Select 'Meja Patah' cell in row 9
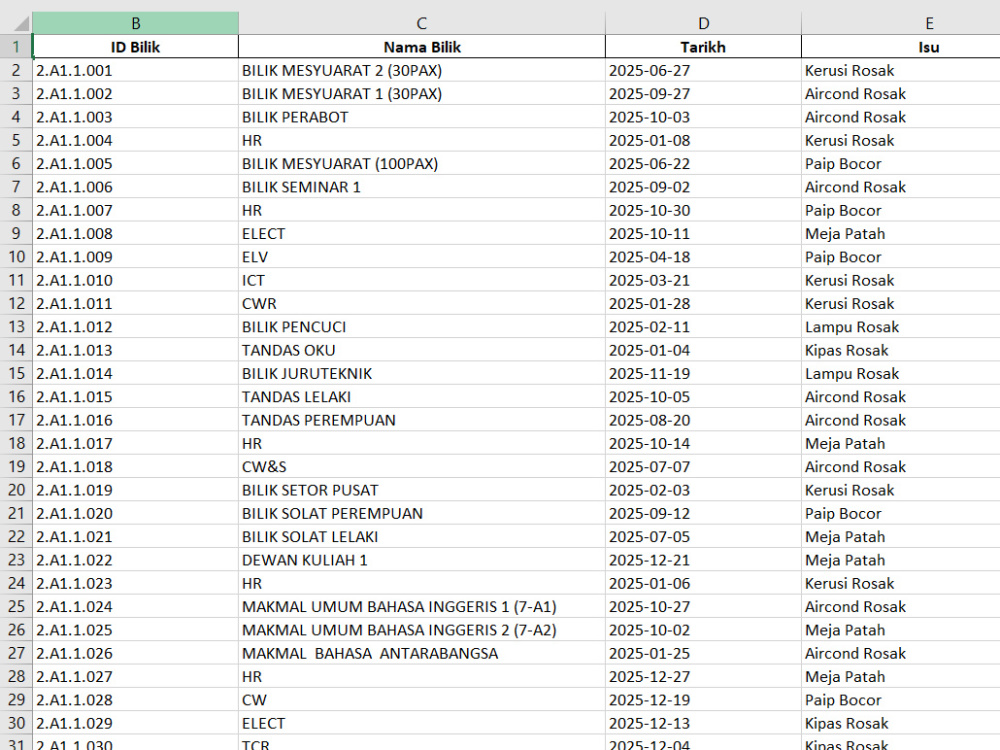Screen dimensions: 1000x750 click(901, 233)
